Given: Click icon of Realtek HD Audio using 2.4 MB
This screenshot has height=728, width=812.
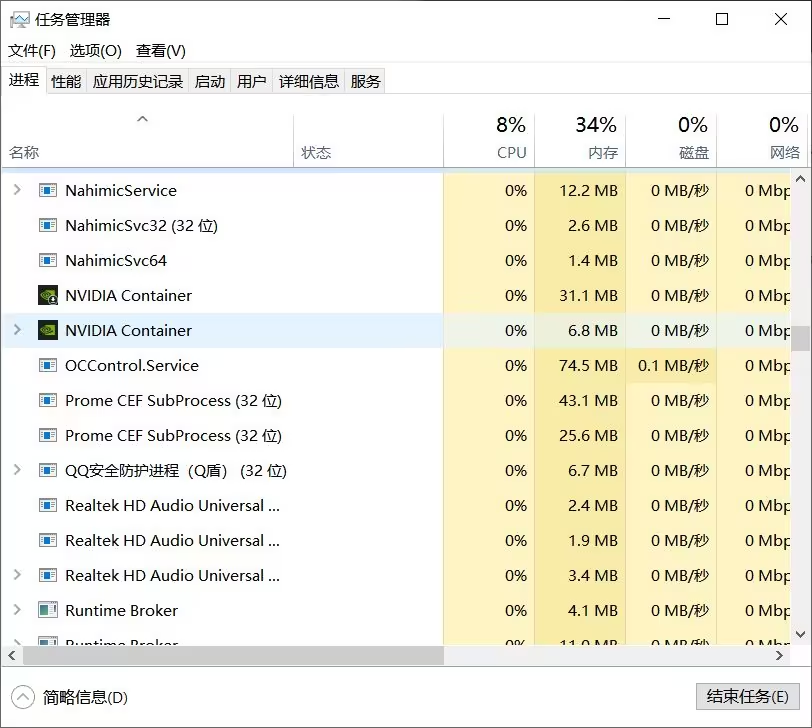Looking at the screenshot, I should [48, 505].
